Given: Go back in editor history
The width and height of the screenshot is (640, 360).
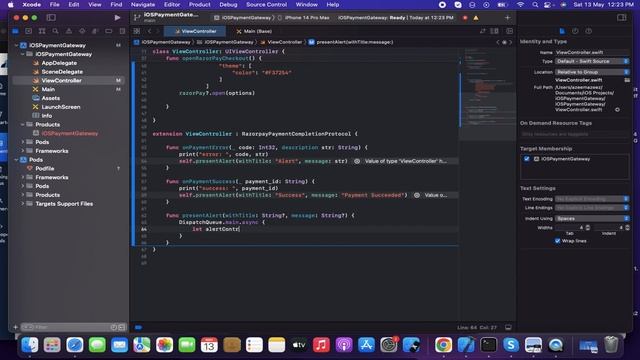Looking at the screenshot, I should pos(149,31).
